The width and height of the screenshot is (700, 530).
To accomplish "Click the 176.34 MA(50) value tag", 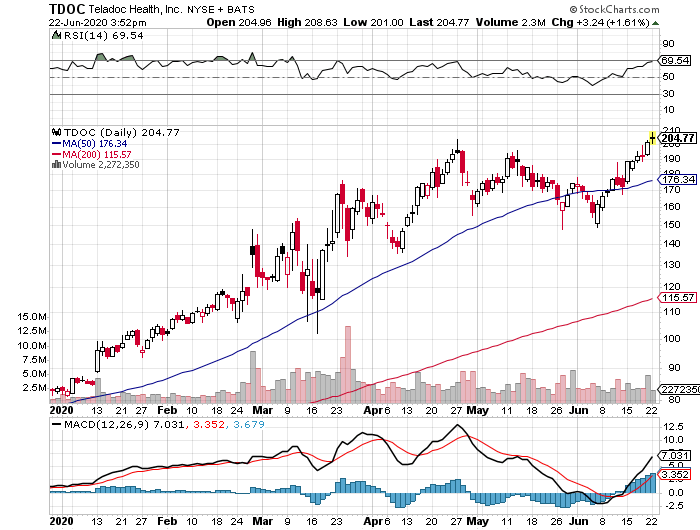I will (x=677, y=180).
